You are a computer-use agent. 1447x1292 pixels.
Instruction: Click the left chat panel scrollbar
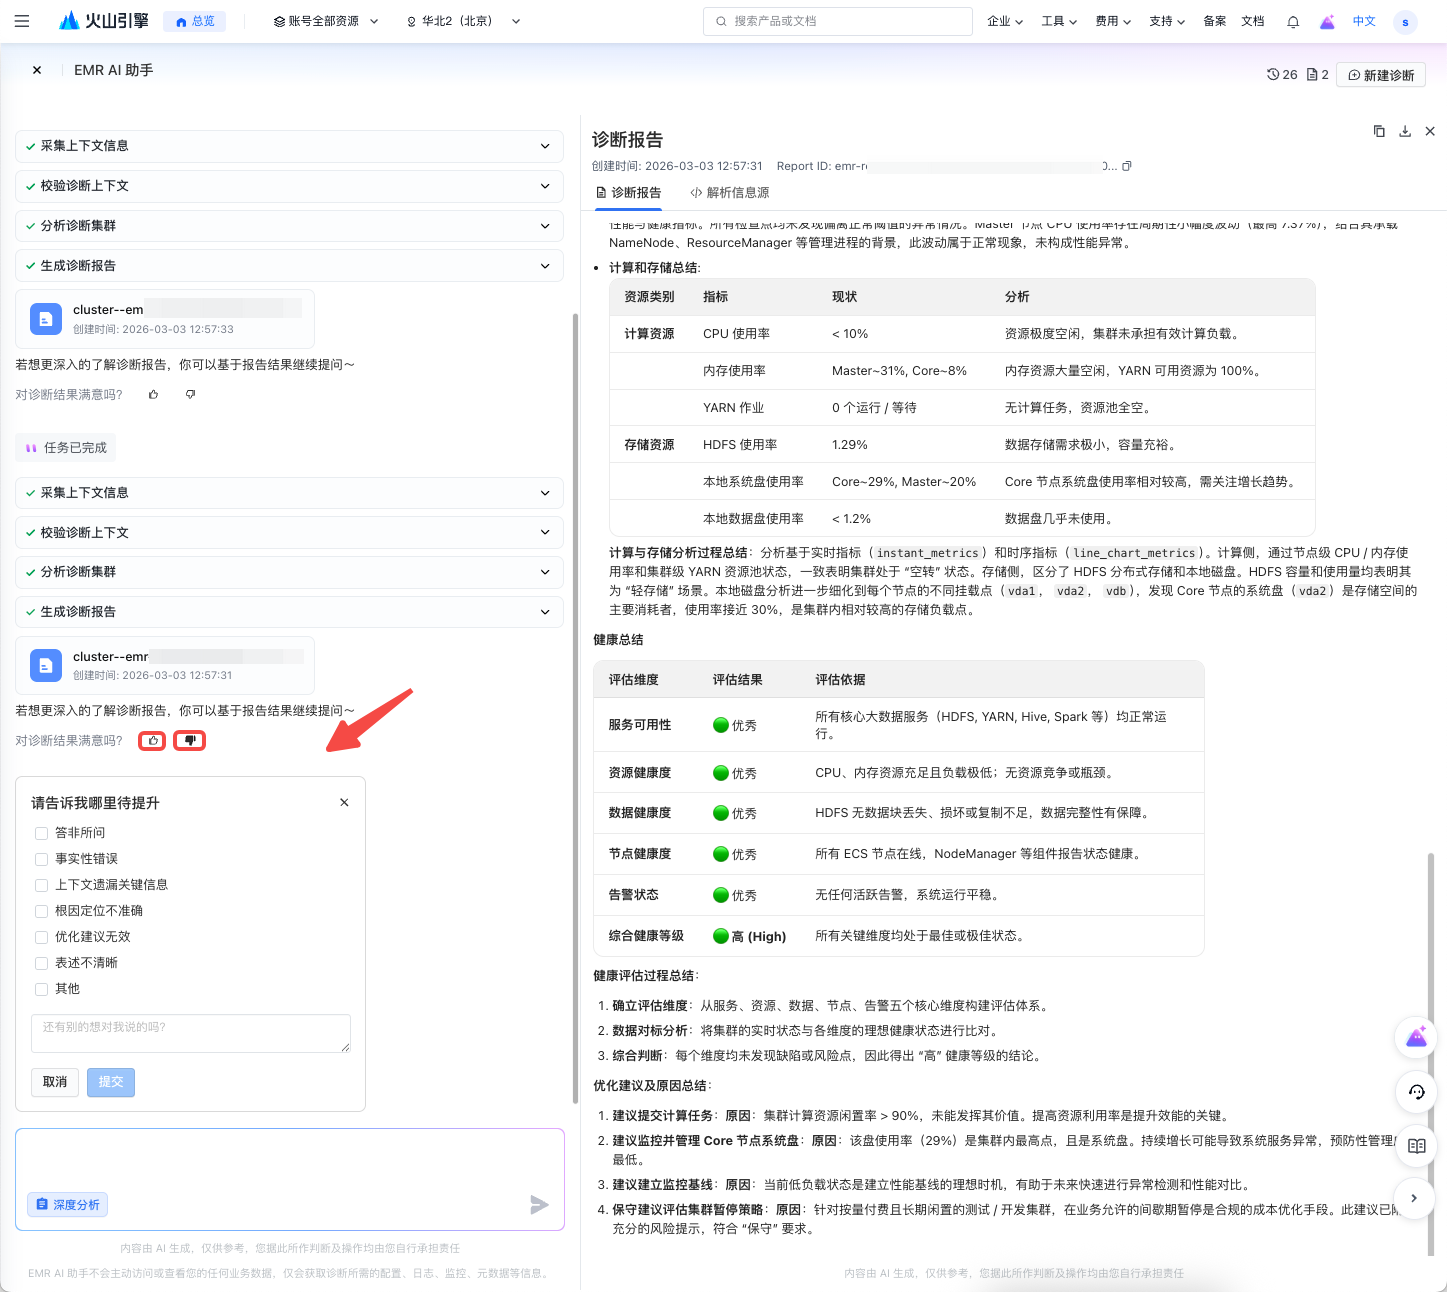(575, 700)
